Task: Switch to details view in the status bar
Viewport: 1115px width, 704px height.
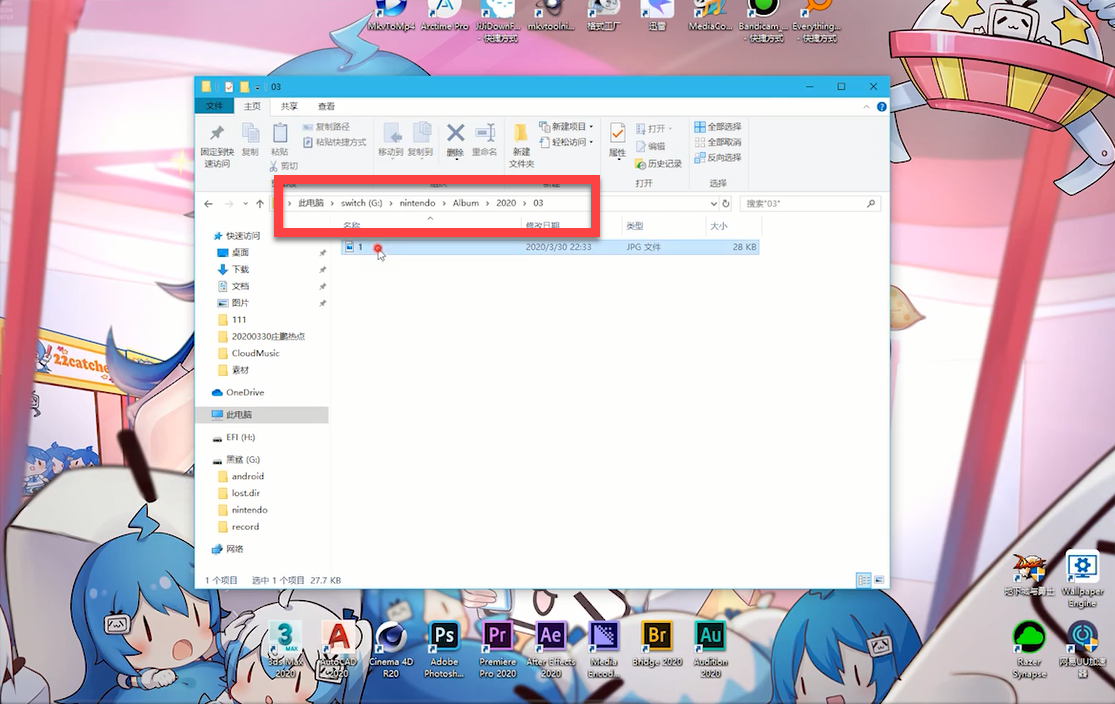Action: tap(863, 580)
